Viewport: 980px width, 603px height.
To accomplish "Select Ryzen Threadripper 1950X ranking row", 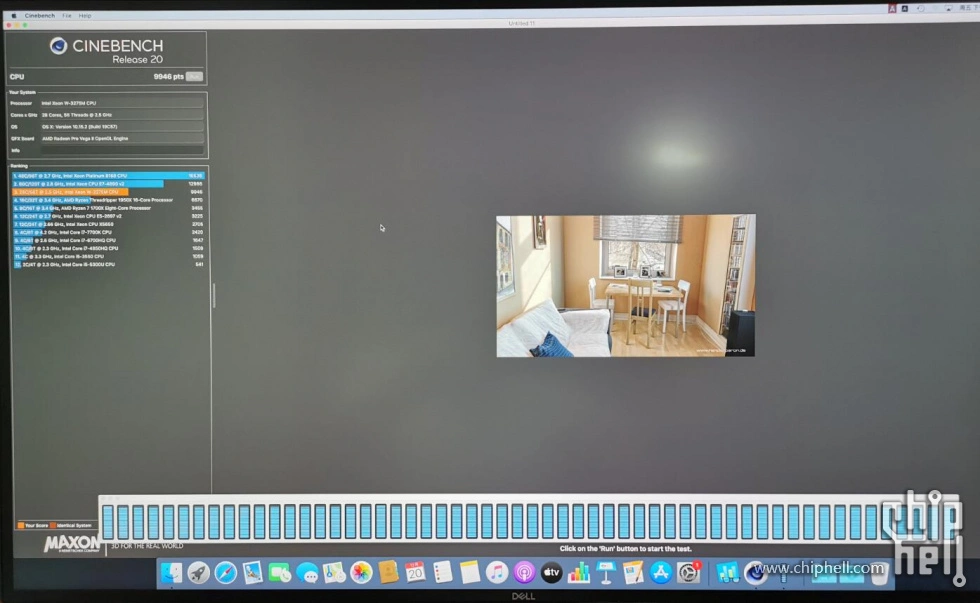I will click(109, 200).
